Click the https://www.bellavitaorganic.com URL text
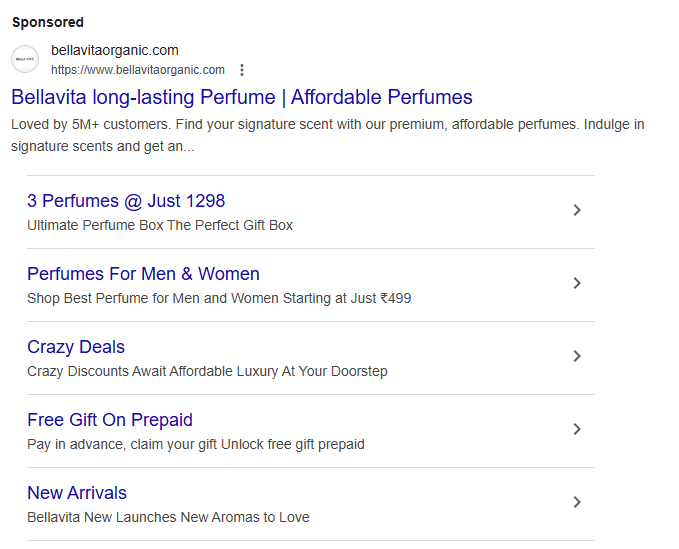Image resolution: width=679 pixels, height=549 pixels. click(138, 70)
